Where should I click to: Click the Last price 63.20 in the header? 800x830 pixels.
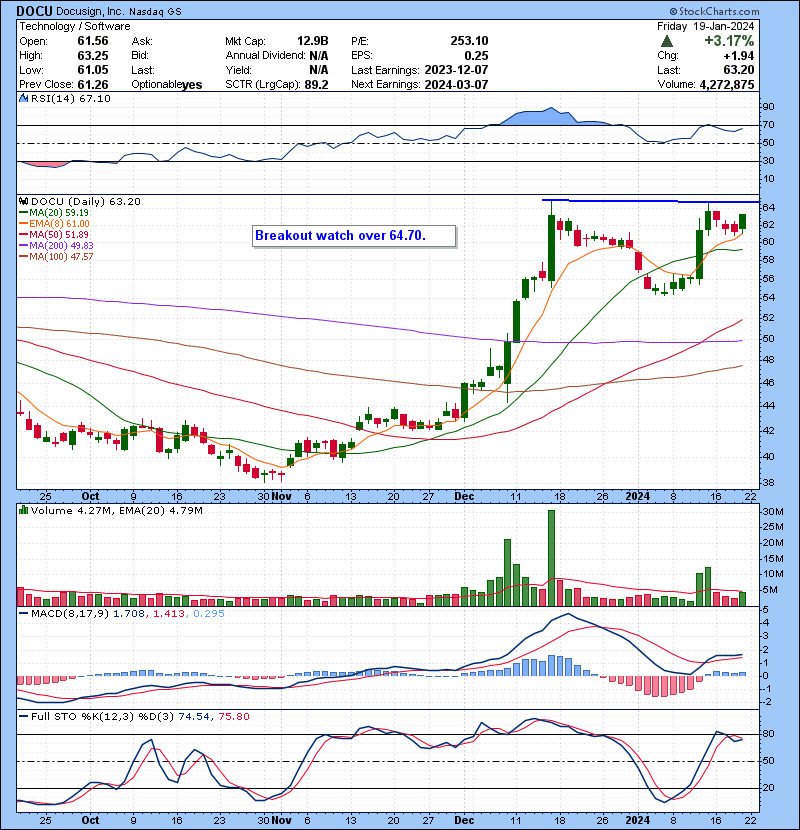coord(738,70)
